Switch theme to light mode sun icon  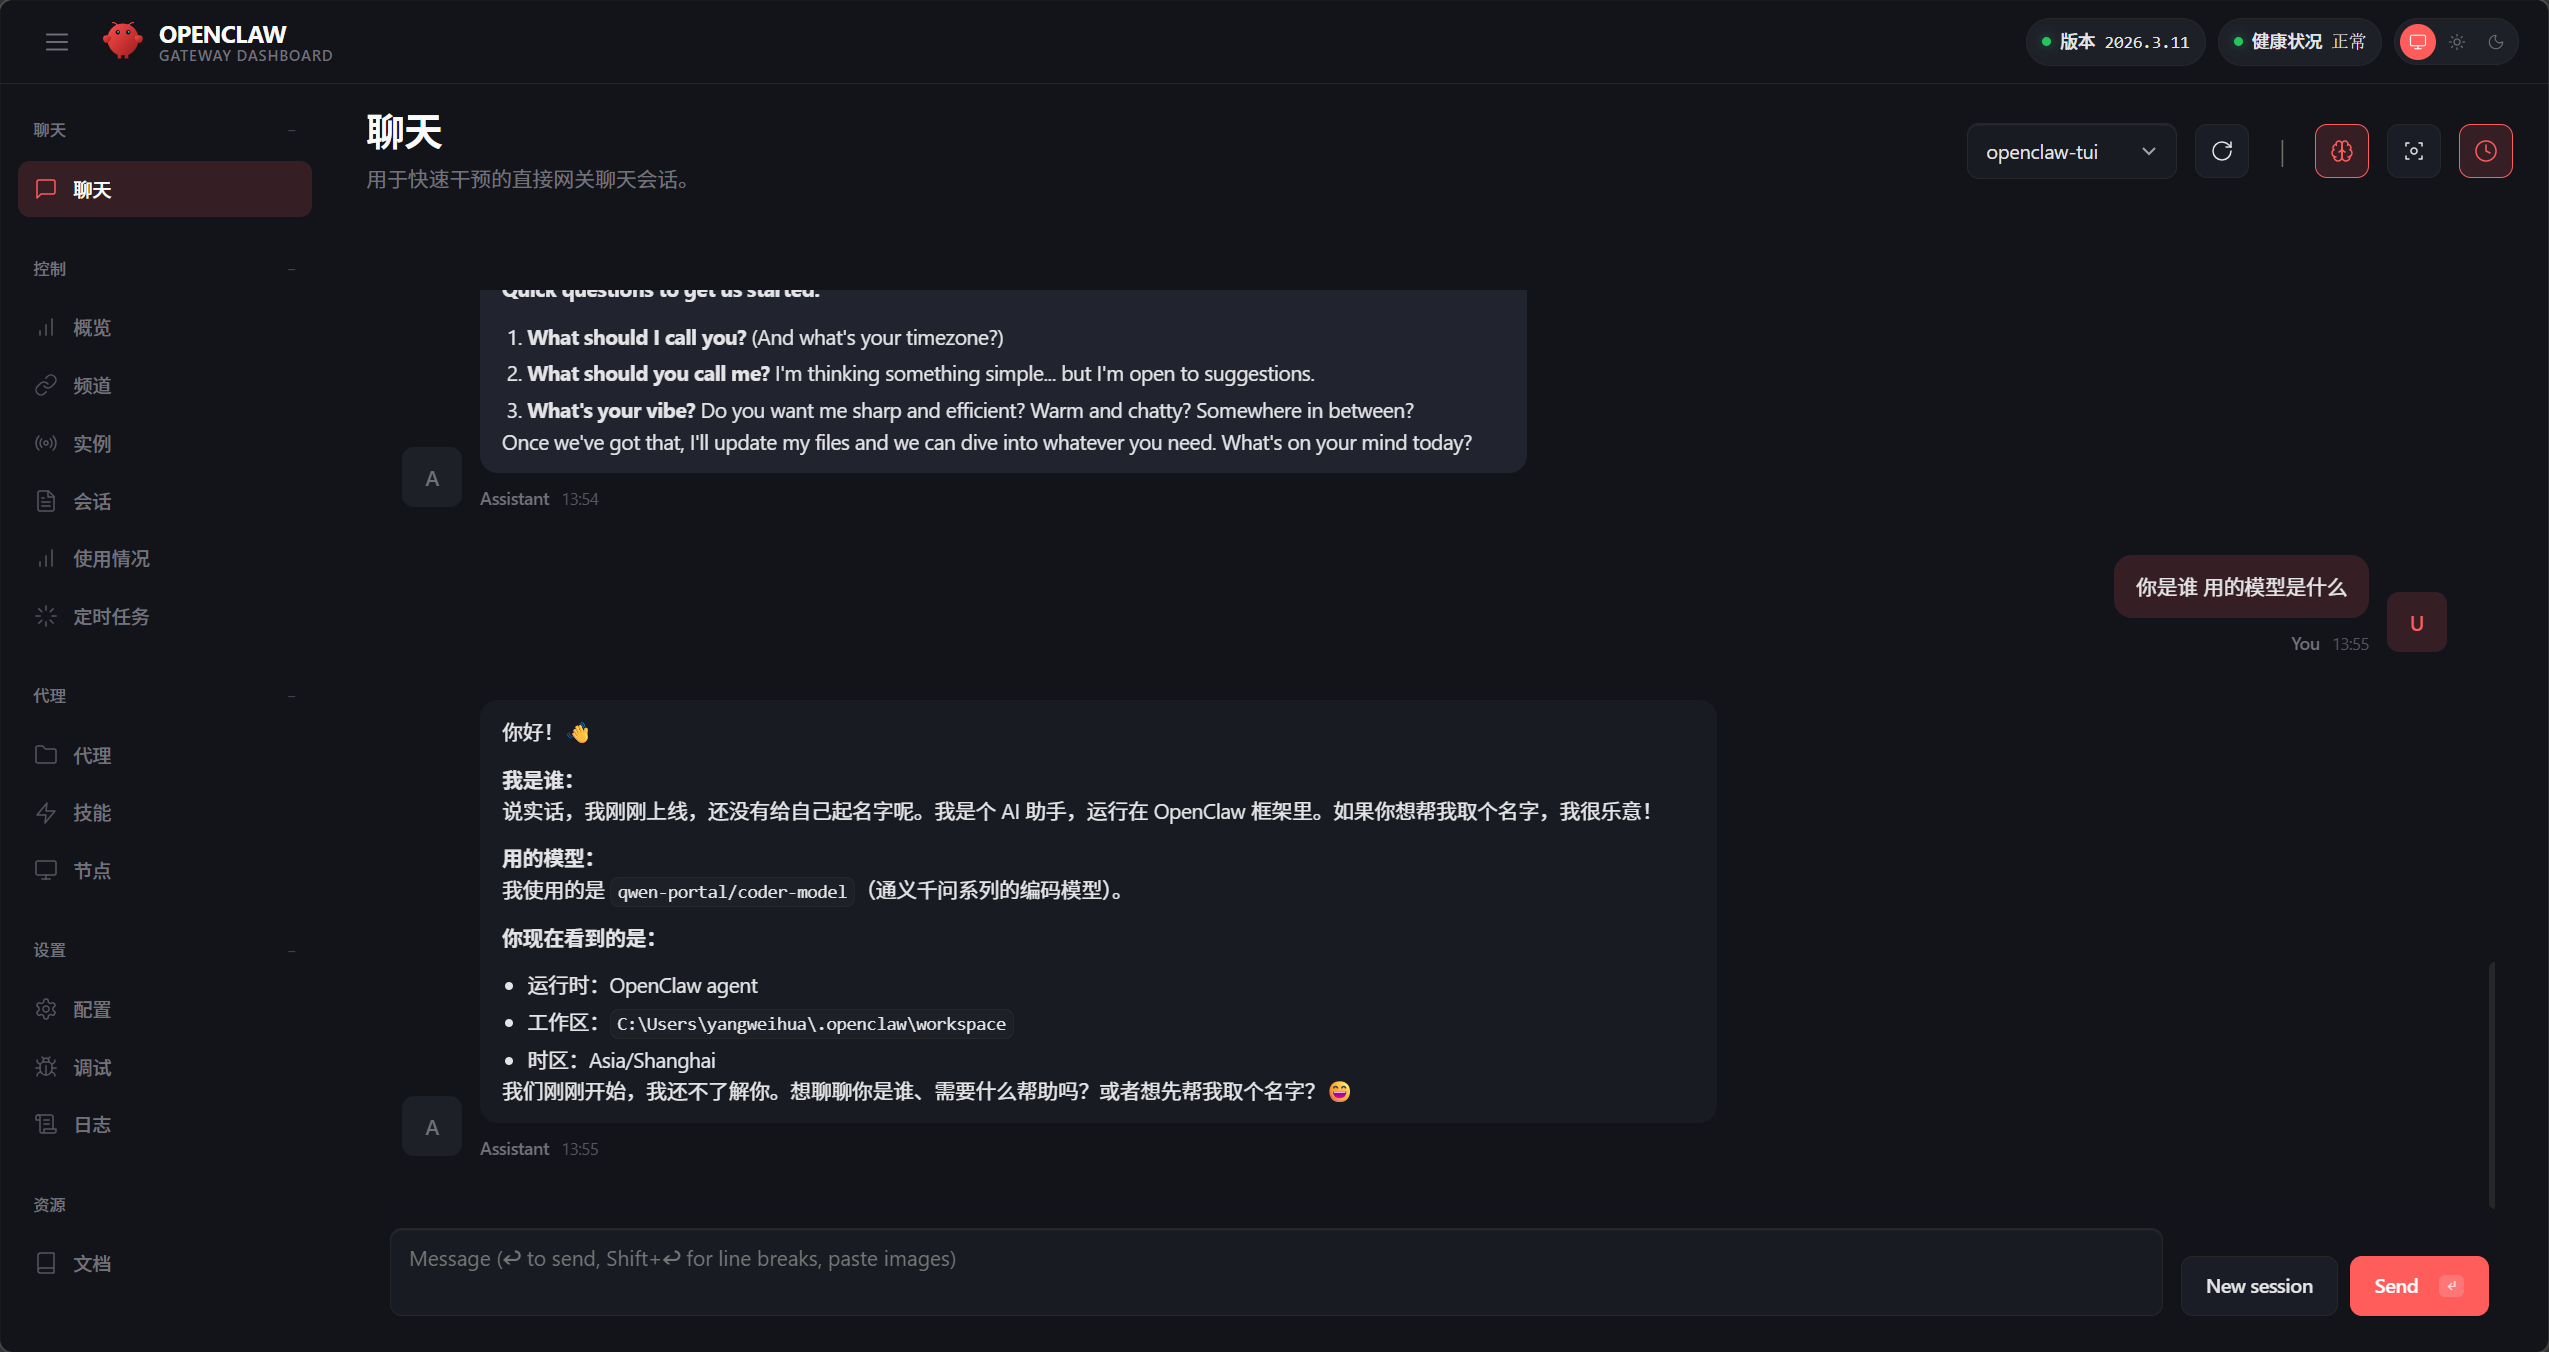point(2456,41)
